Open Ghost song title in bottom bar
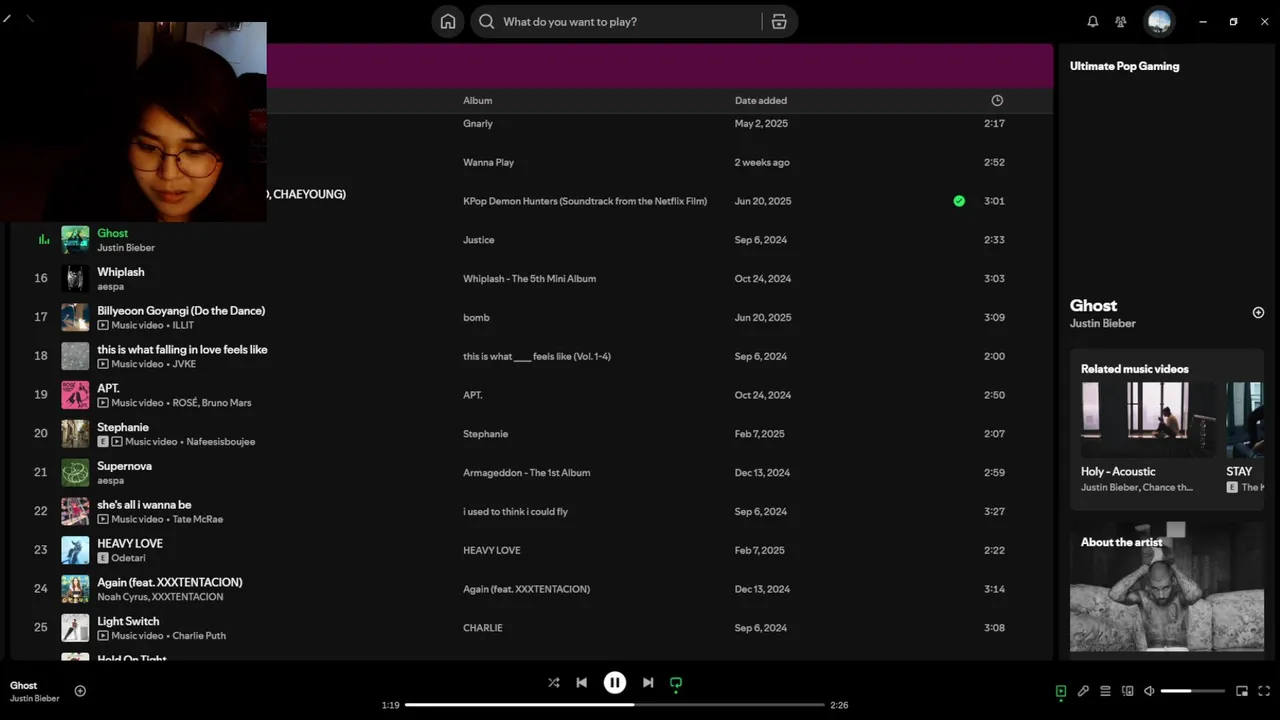 coord(23,685)
